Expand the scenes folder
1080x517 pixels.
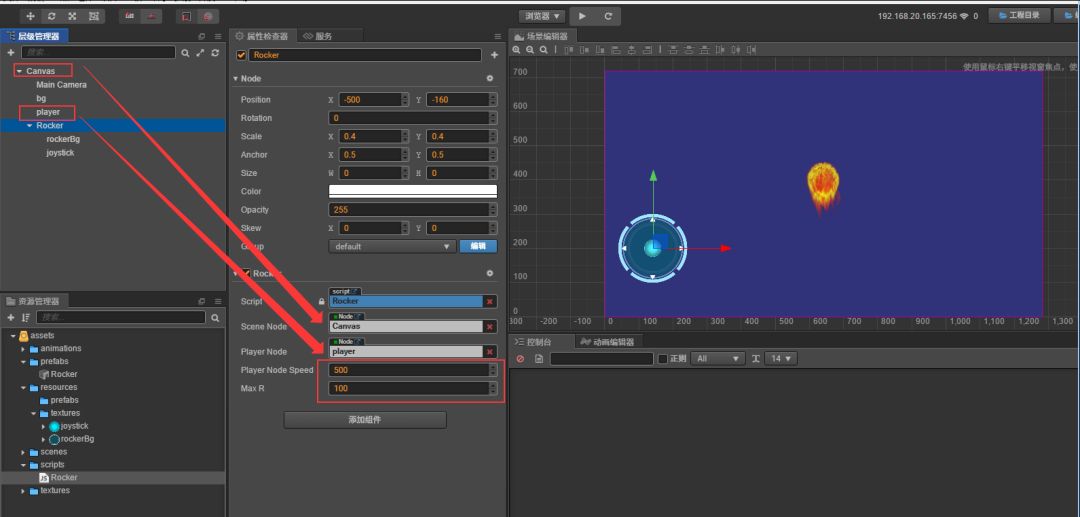point(23,452)
